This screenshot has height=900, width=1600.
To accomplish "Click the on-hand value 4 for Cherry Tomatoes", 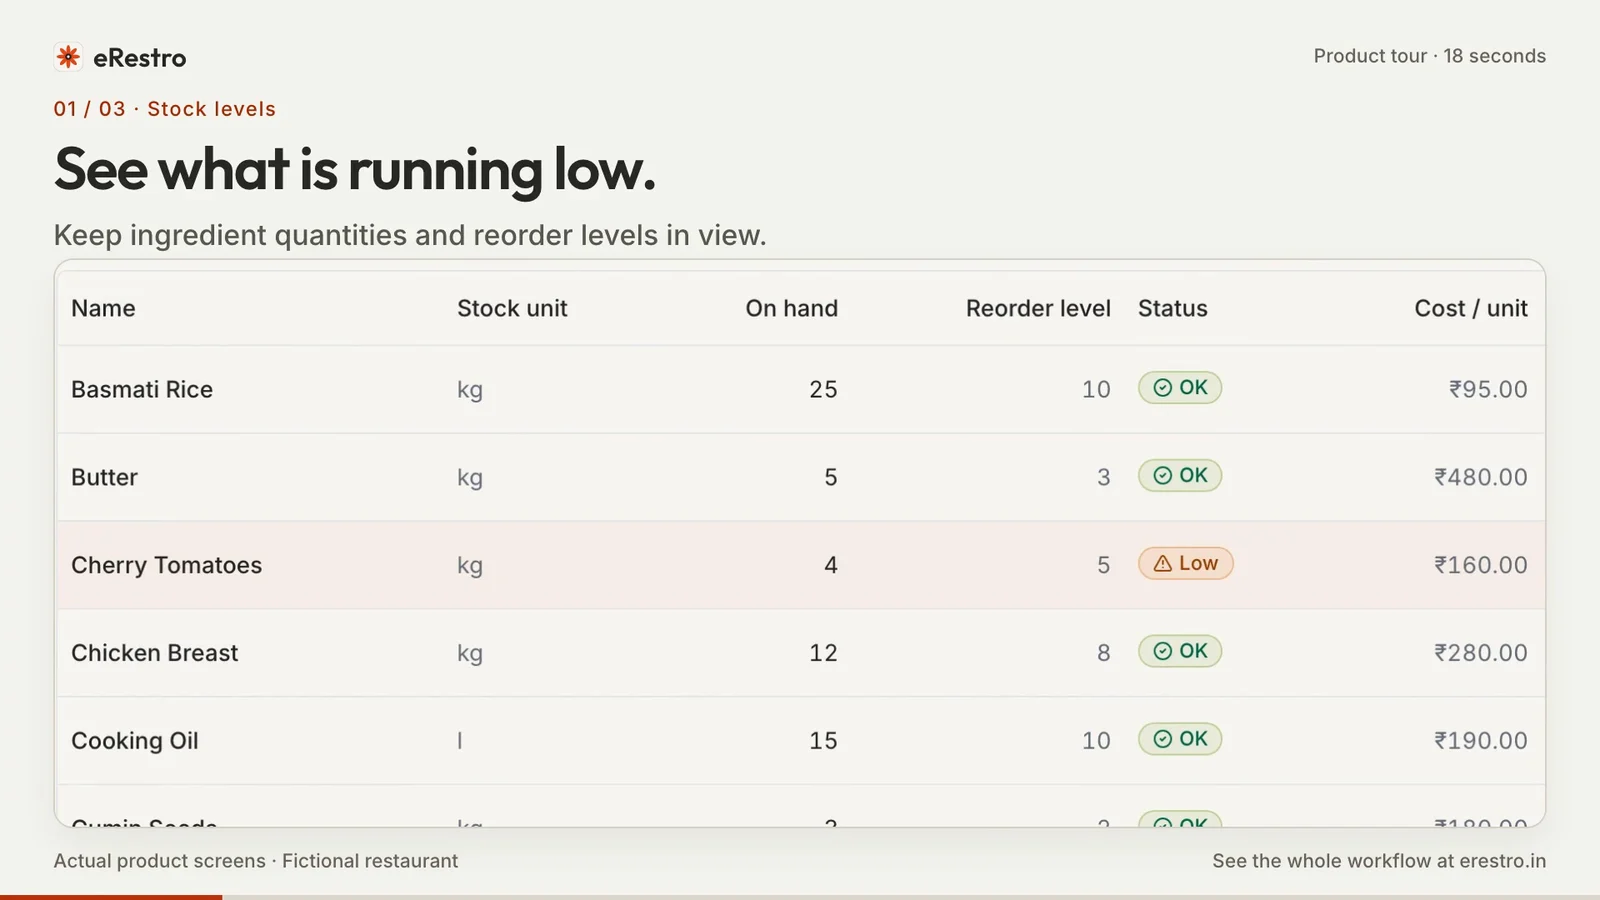I will pyautogui.click(x=831, y=566).
